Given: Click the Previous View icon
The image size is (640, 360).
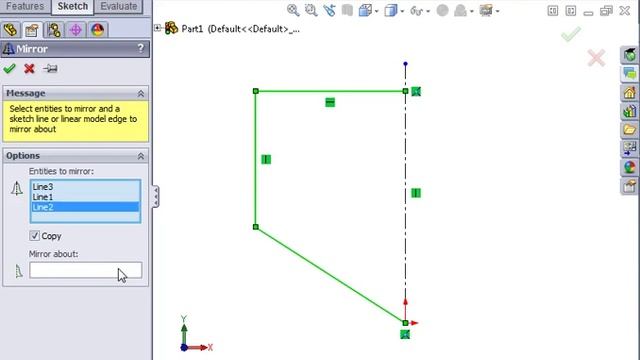Looking at the screenshot, I should click(329, 10).
